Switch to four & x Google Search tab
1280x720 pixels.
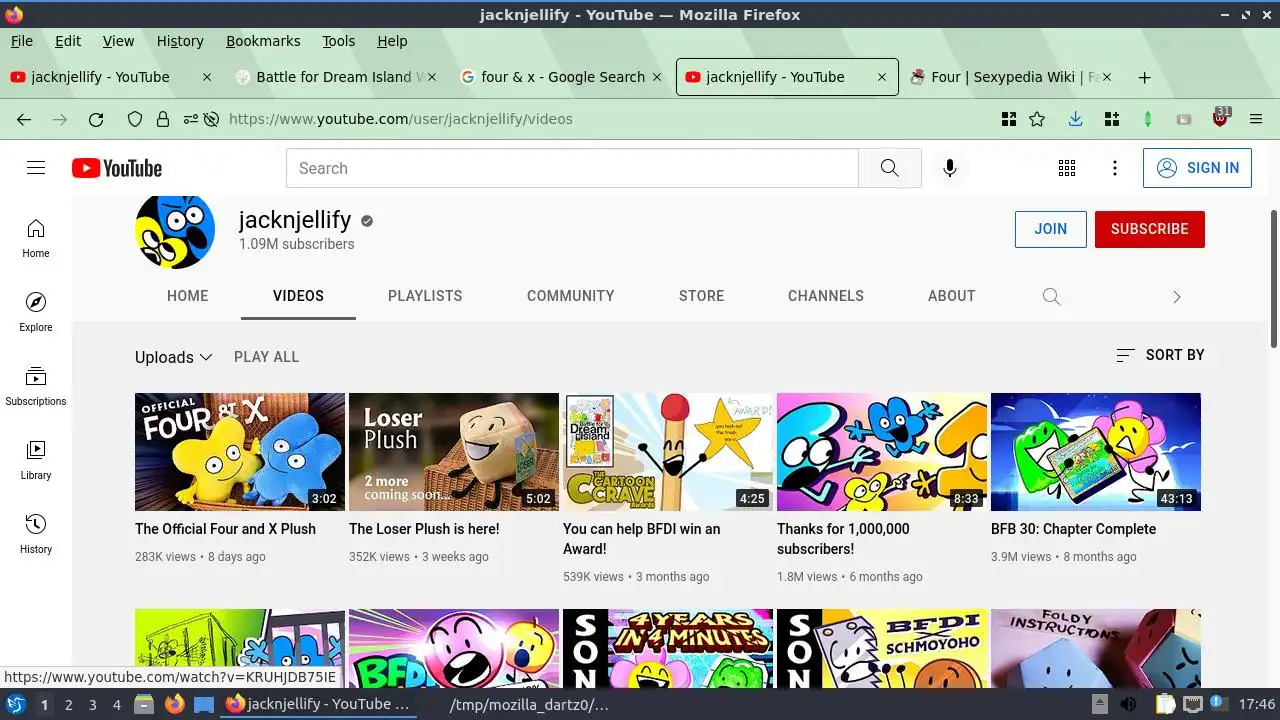562,77
